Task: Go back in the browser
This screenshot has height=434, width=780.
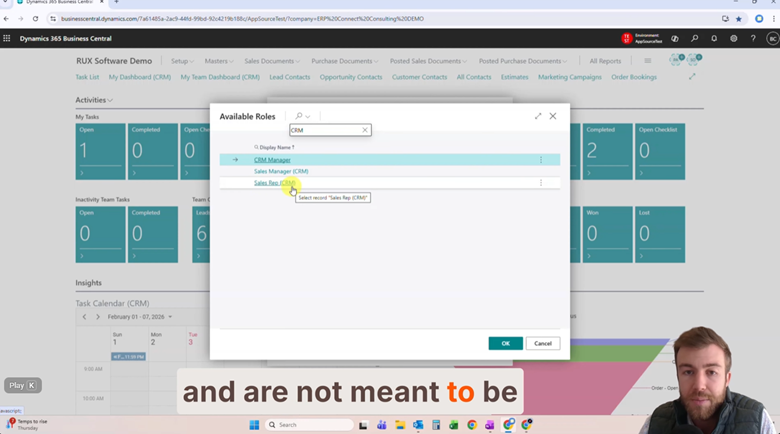Action: pyautogui.click(x=6, y=18)
